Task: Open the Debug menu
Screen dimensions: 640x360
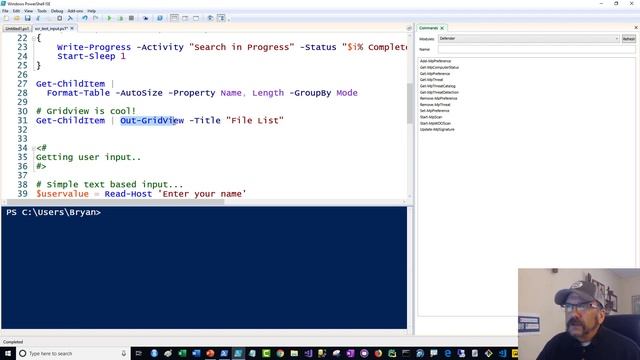Action: (x=57, y=11)
